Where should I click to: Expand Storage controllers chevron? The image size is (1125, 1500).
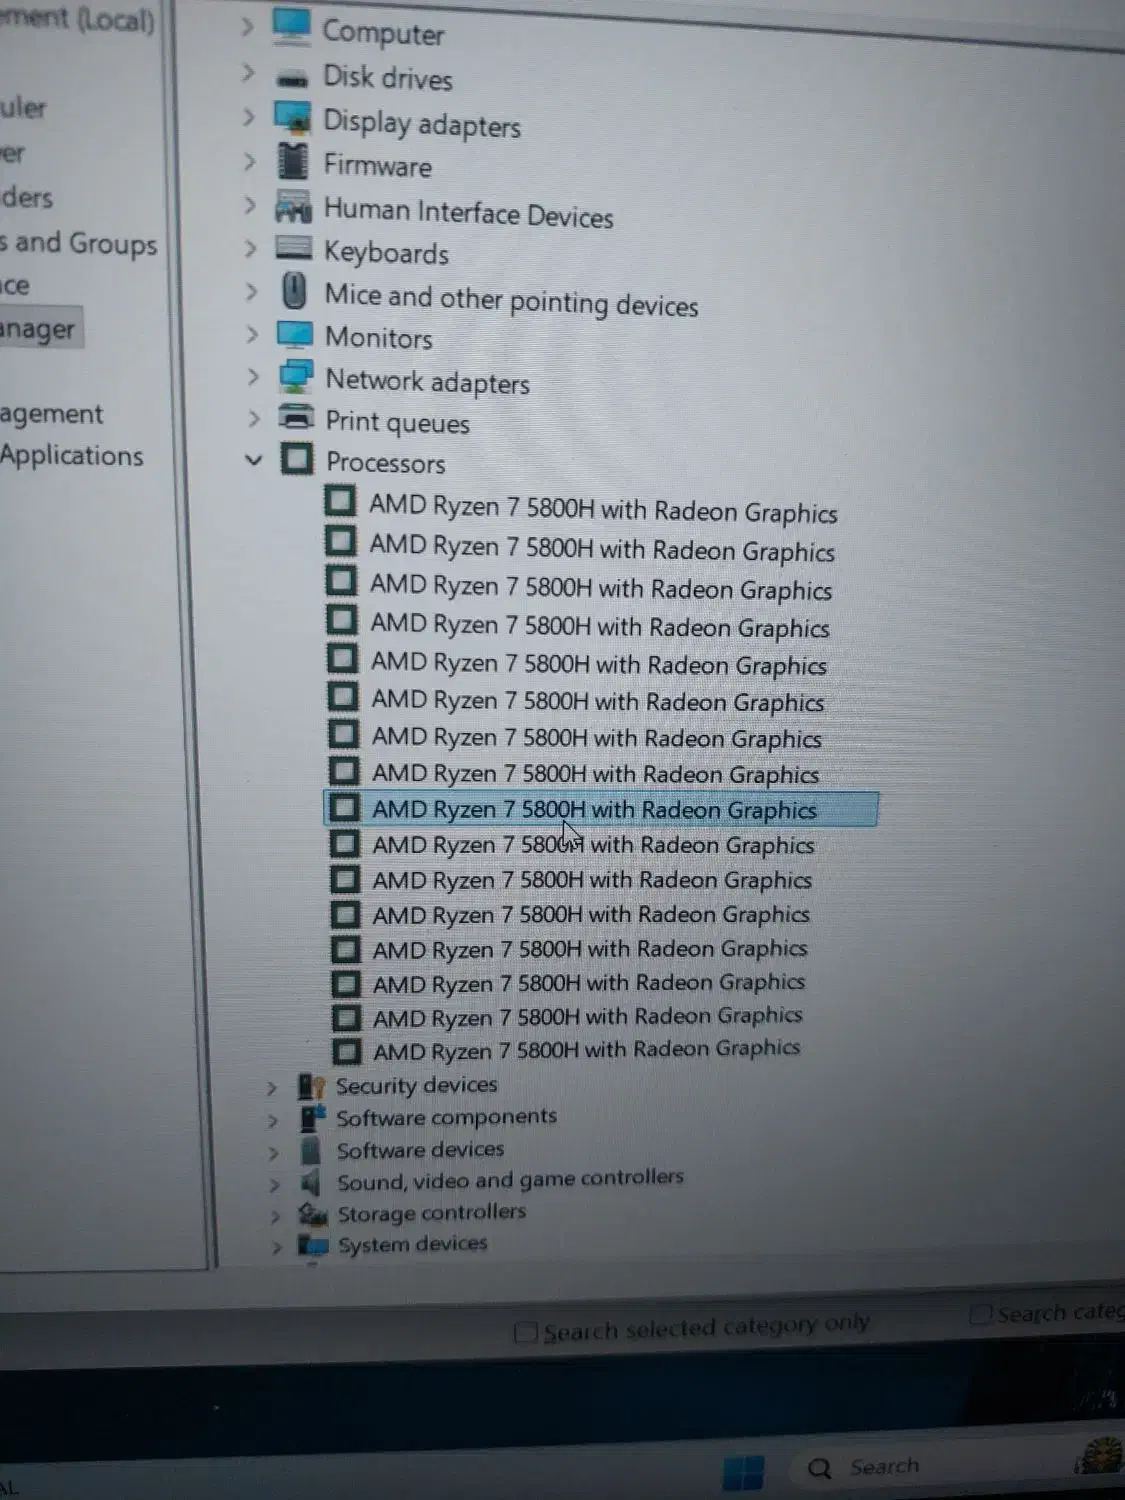click(274, 1217)
